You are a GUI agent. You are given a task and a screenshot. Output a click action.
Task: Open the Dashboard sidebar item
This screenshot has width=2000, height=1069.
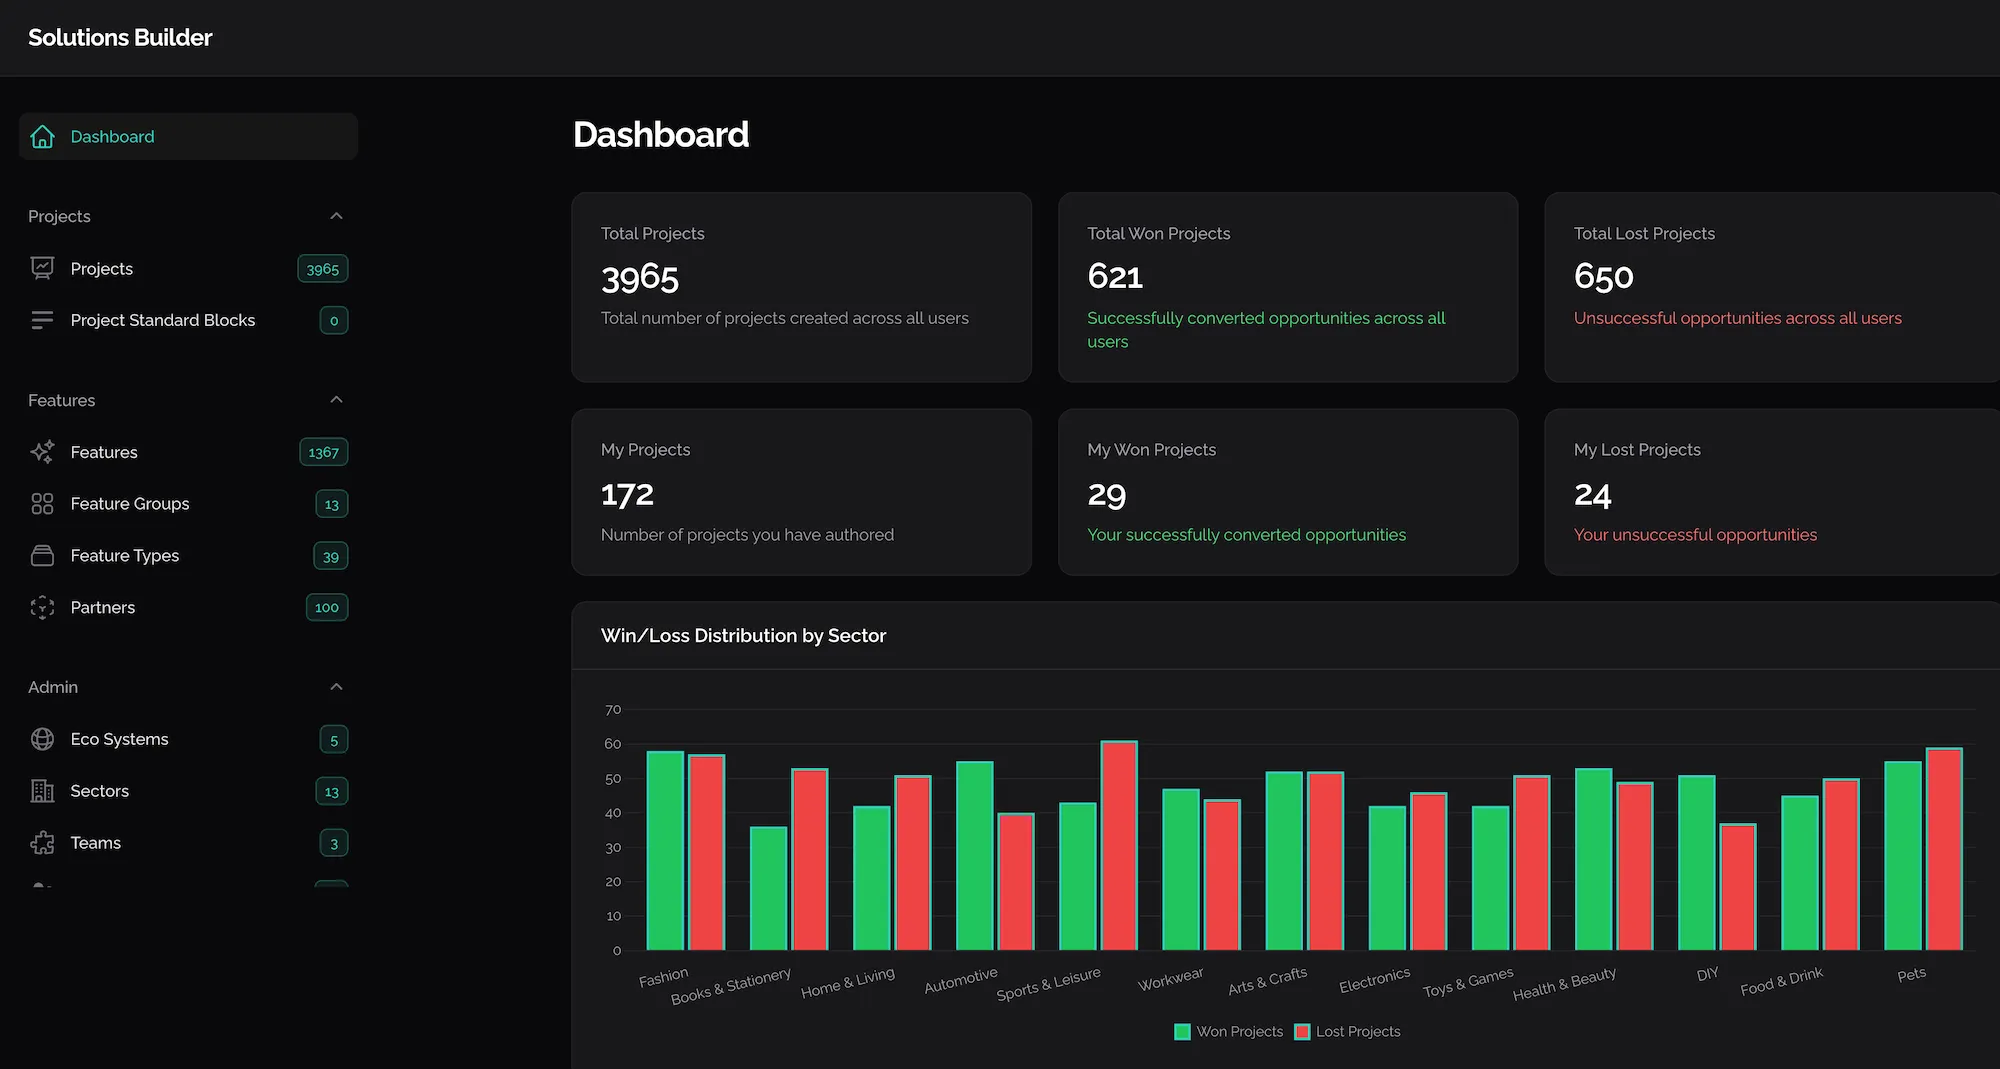click(112, 136)
